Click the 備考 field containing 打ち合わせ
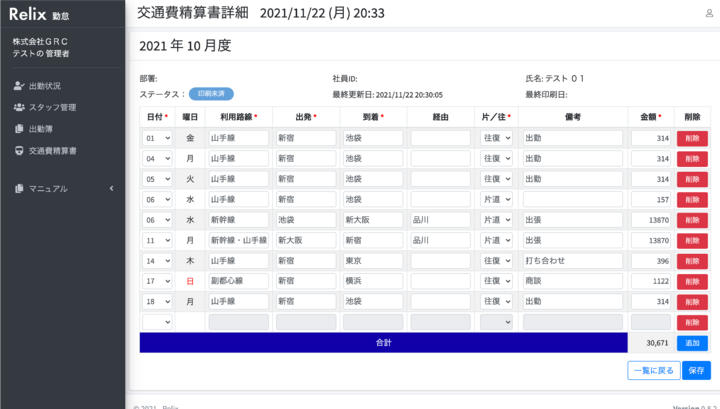Image resolution: width=720 pixels, height=409 pixels. [572, 261]
